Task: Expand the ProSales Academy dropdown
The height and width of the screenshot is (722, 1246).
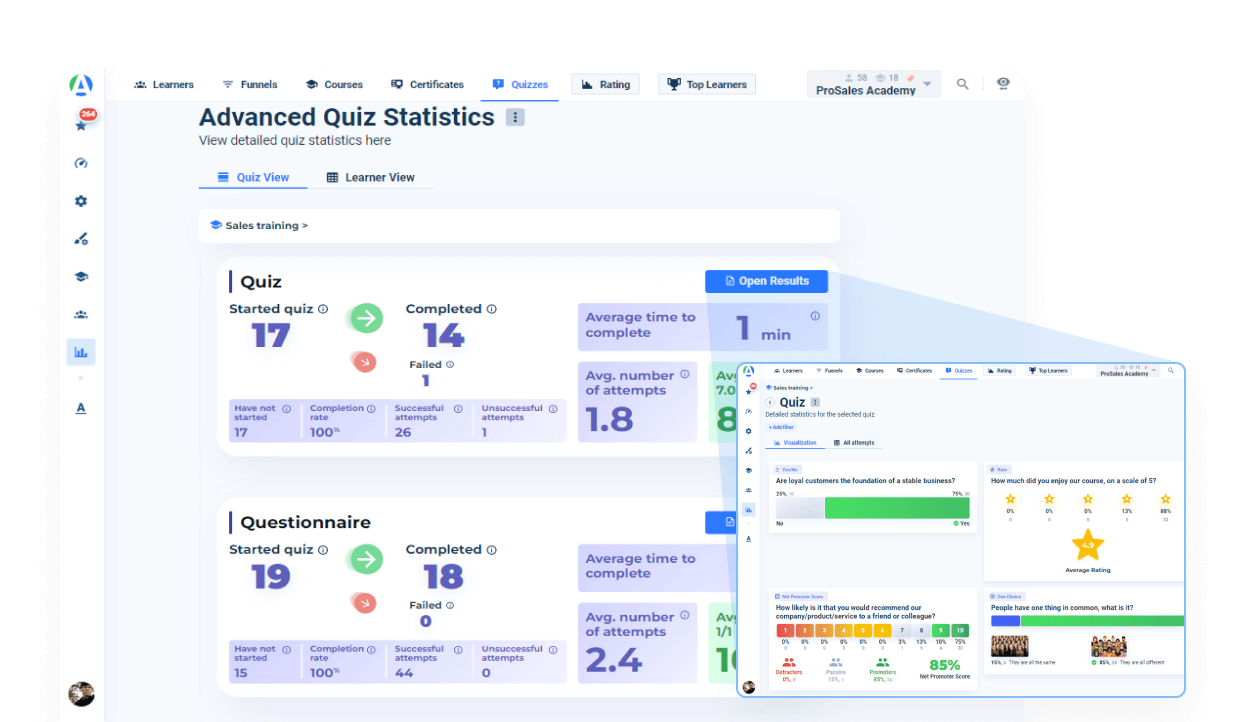Action: [928, 84]
